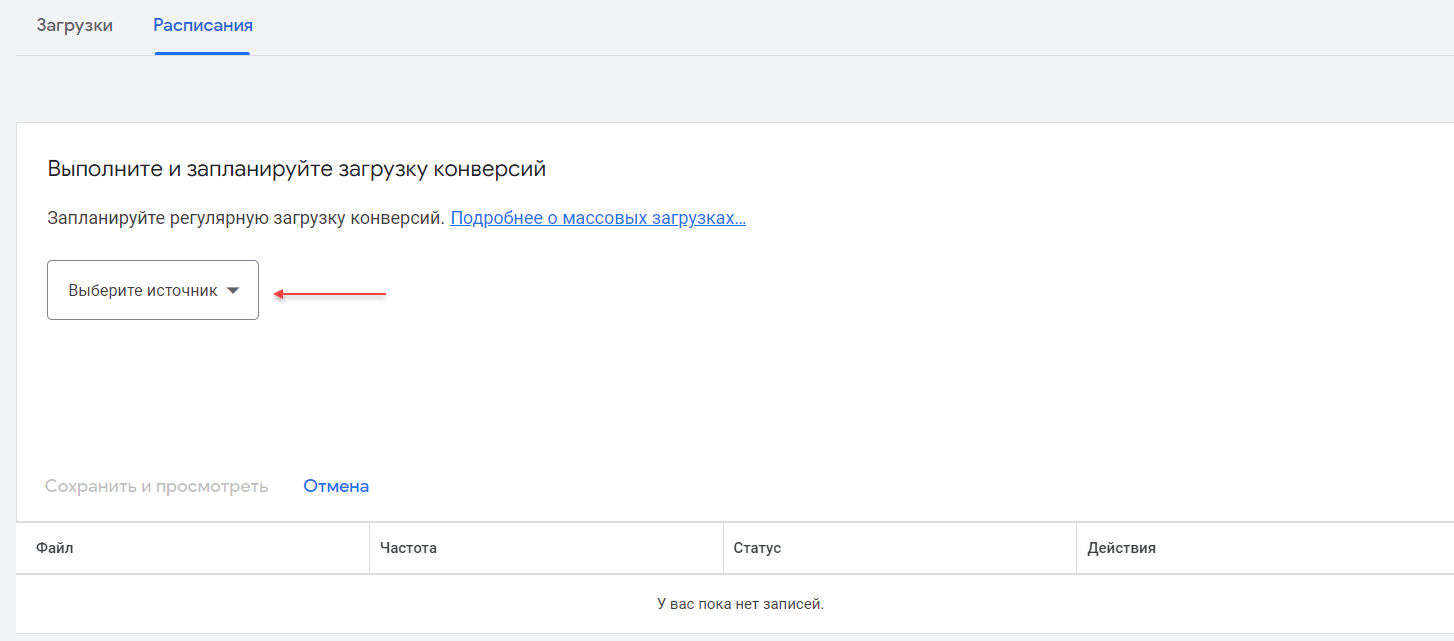Sort by the Частота column header
The width and height of the screenshot is (1454, 641).
[409, 548]
